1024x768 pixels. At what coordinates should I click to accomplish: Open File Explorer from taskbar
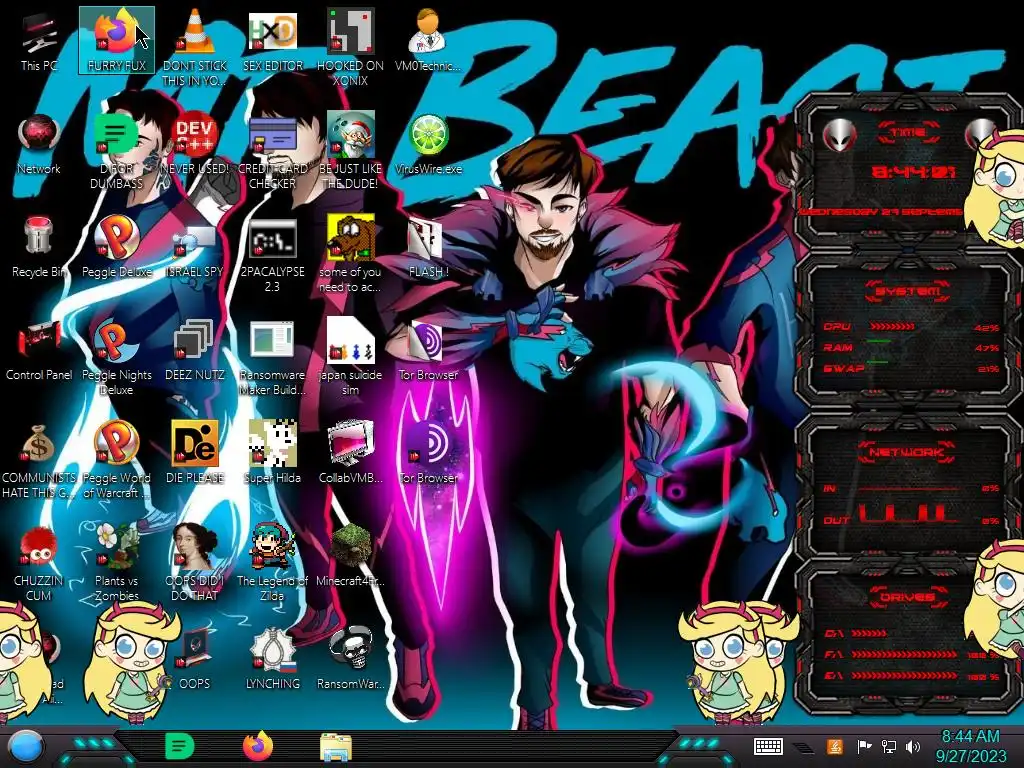336,747
